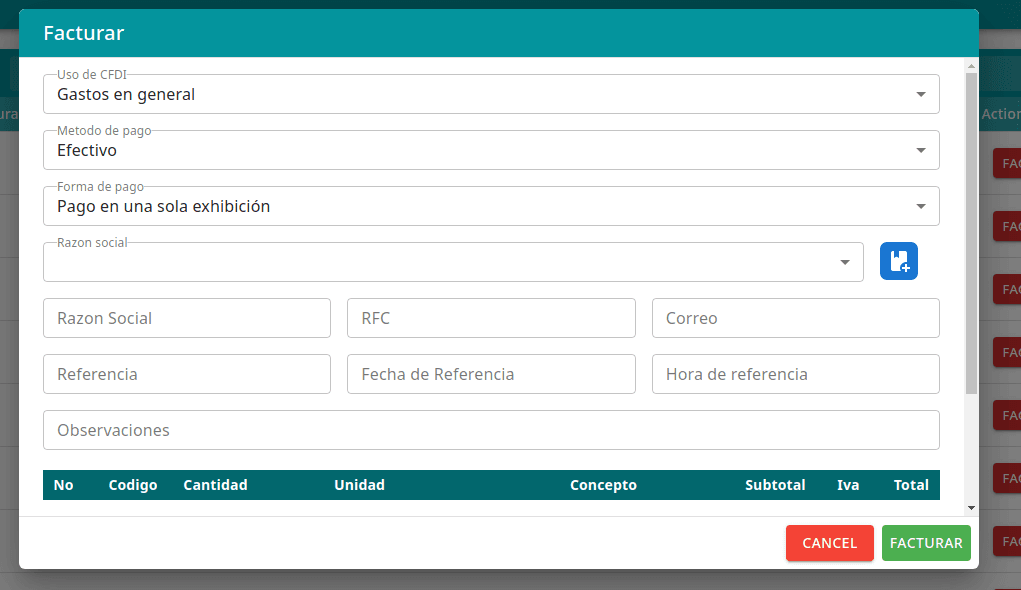
Task: Click the Codigo column header
Action: [x=133, y=485]
